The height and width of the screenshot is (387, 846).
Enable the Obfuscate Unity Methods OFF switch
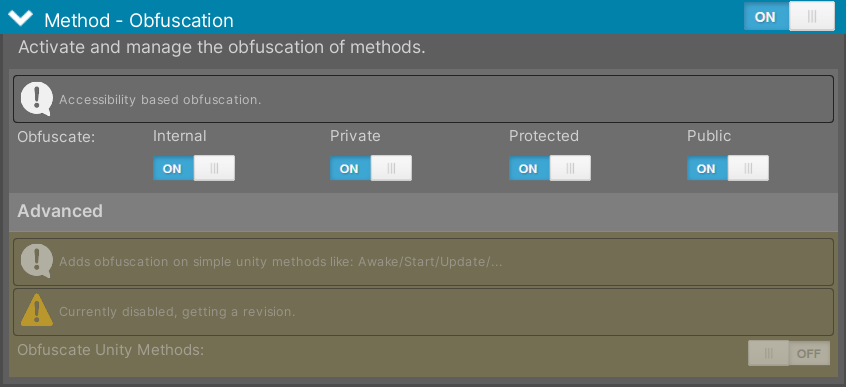pyautogui.click(x=789, y=353)
